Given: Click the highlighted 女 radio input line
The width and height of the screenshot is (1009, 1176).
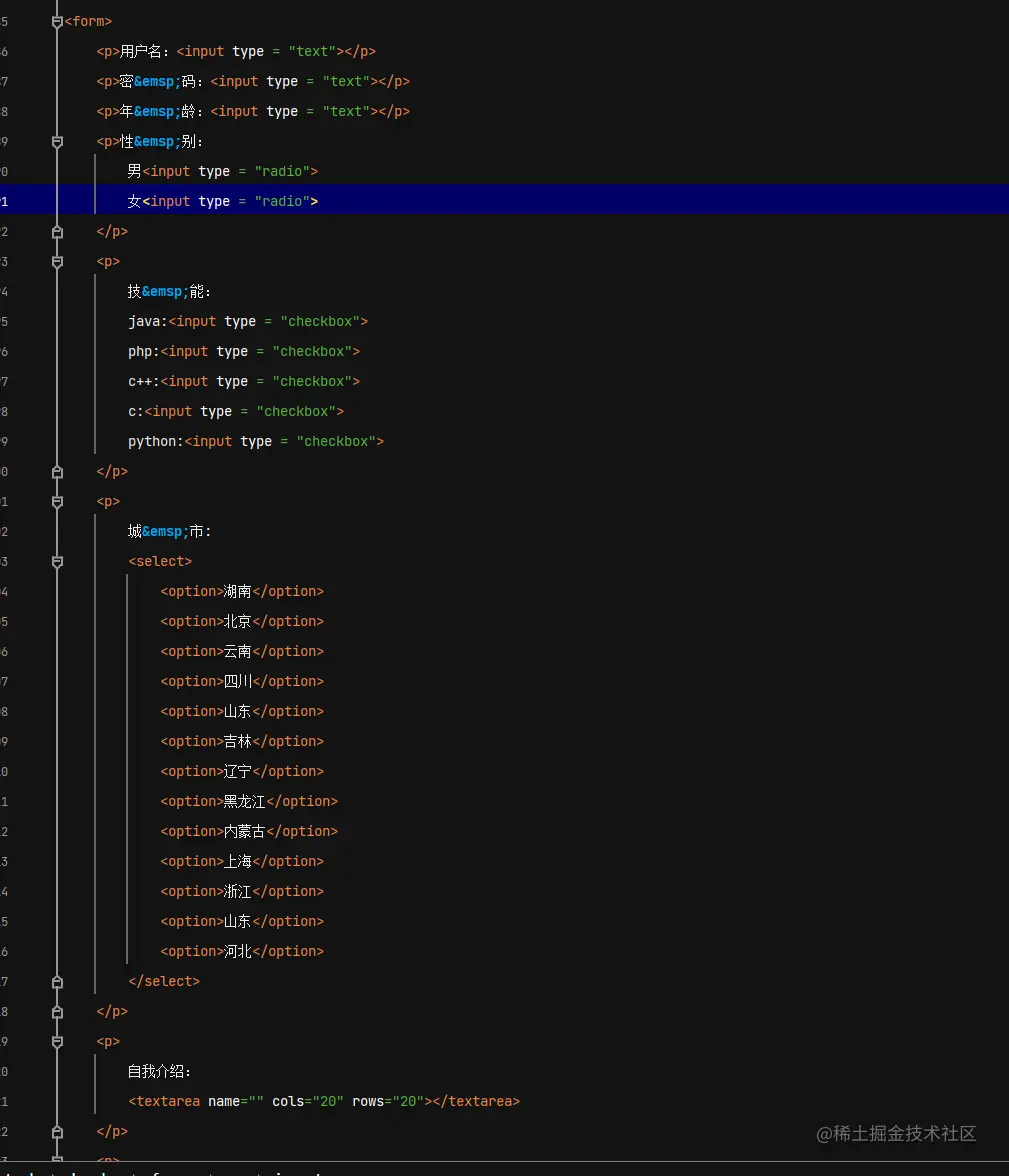Looking at the screenshot, I should 223,202.
